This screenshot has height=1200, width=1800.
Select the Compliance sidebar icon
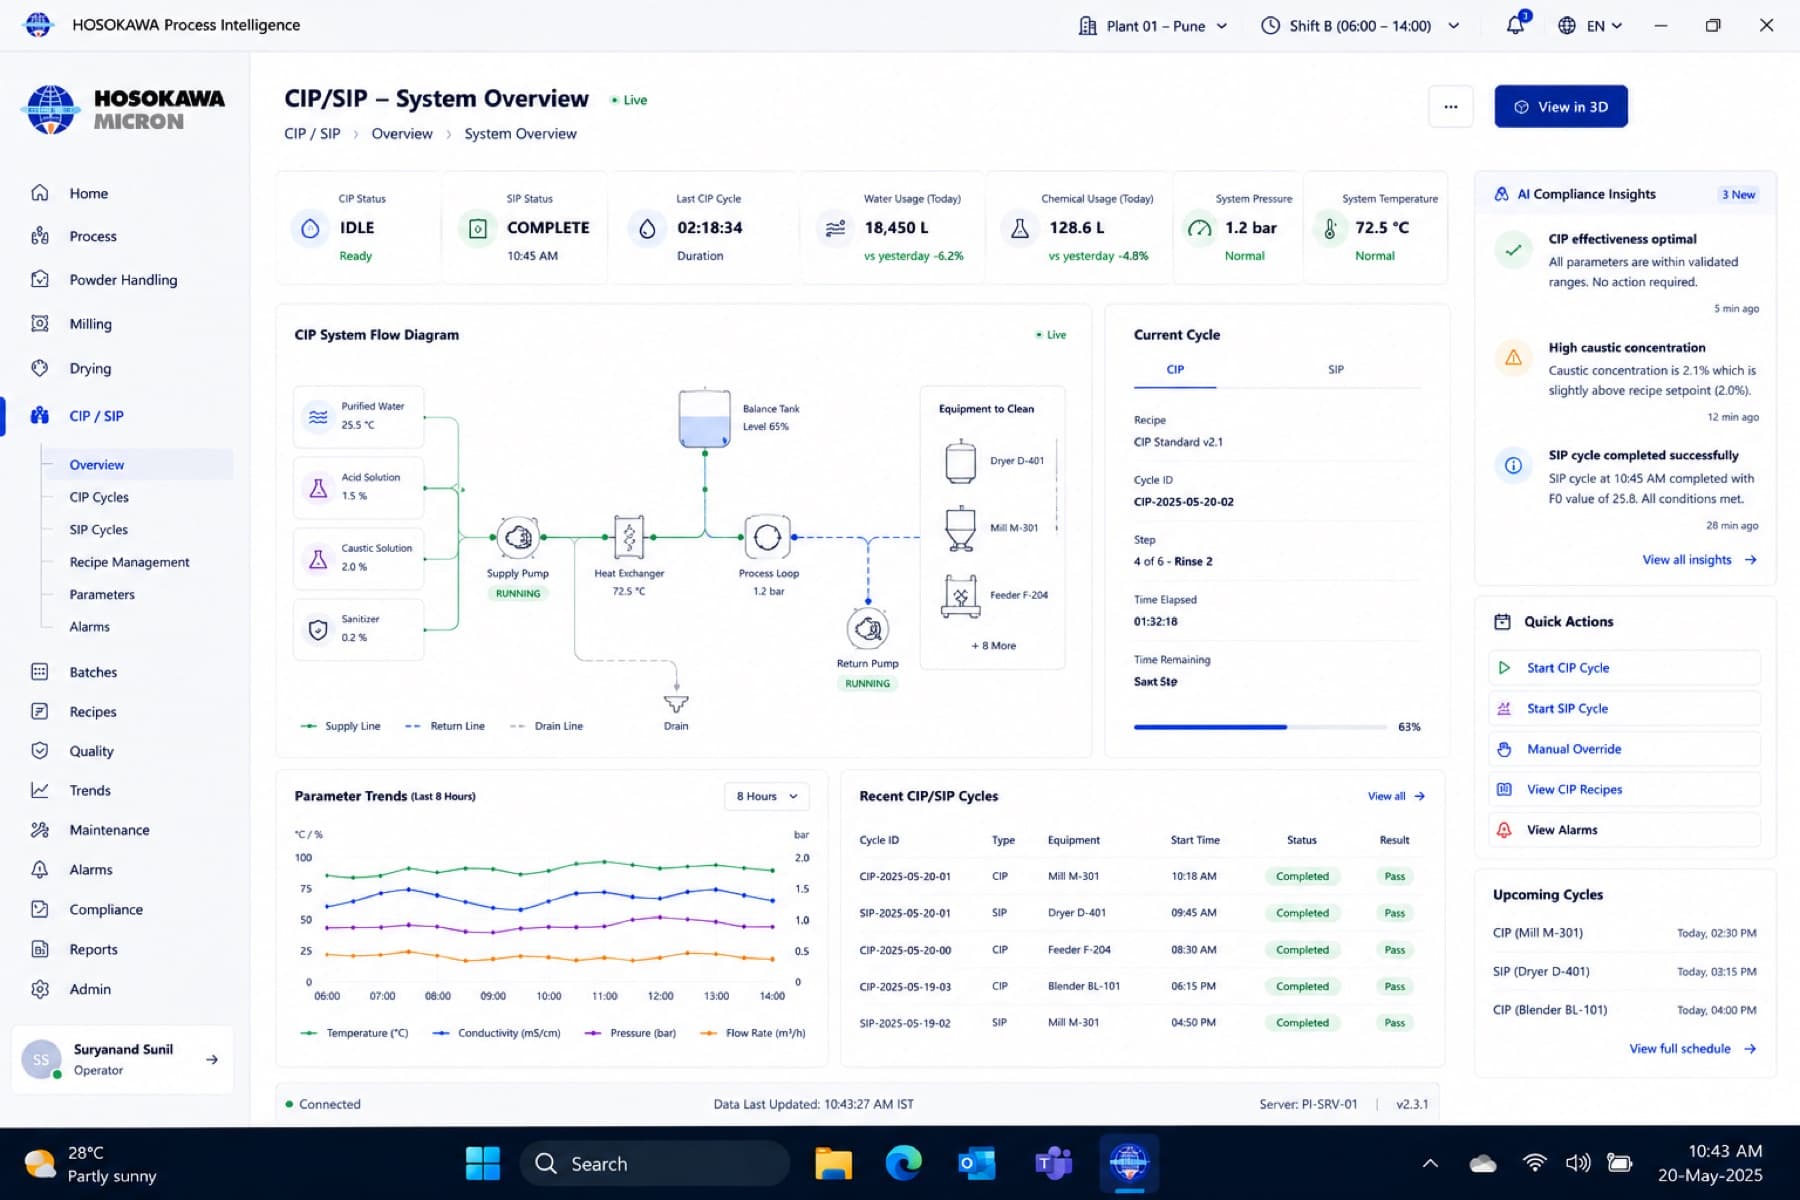click(x=40, y=909)
